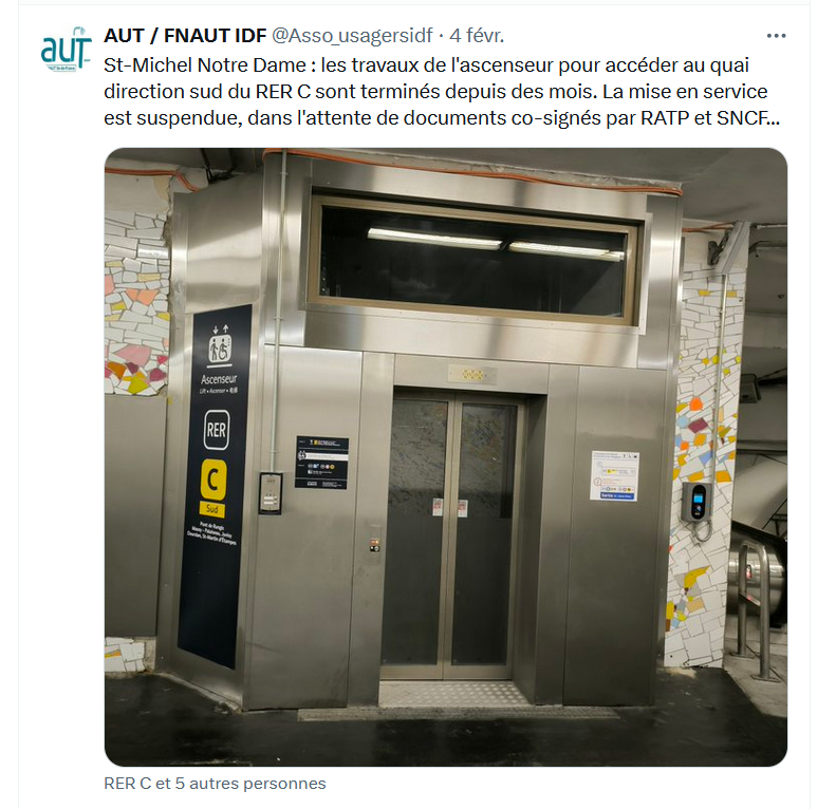Click the AUT / FNAUT IDF display name
Image resolution: width=836 pixels, height=810 pixels.
pyautogui.click(x=185, y=36)
